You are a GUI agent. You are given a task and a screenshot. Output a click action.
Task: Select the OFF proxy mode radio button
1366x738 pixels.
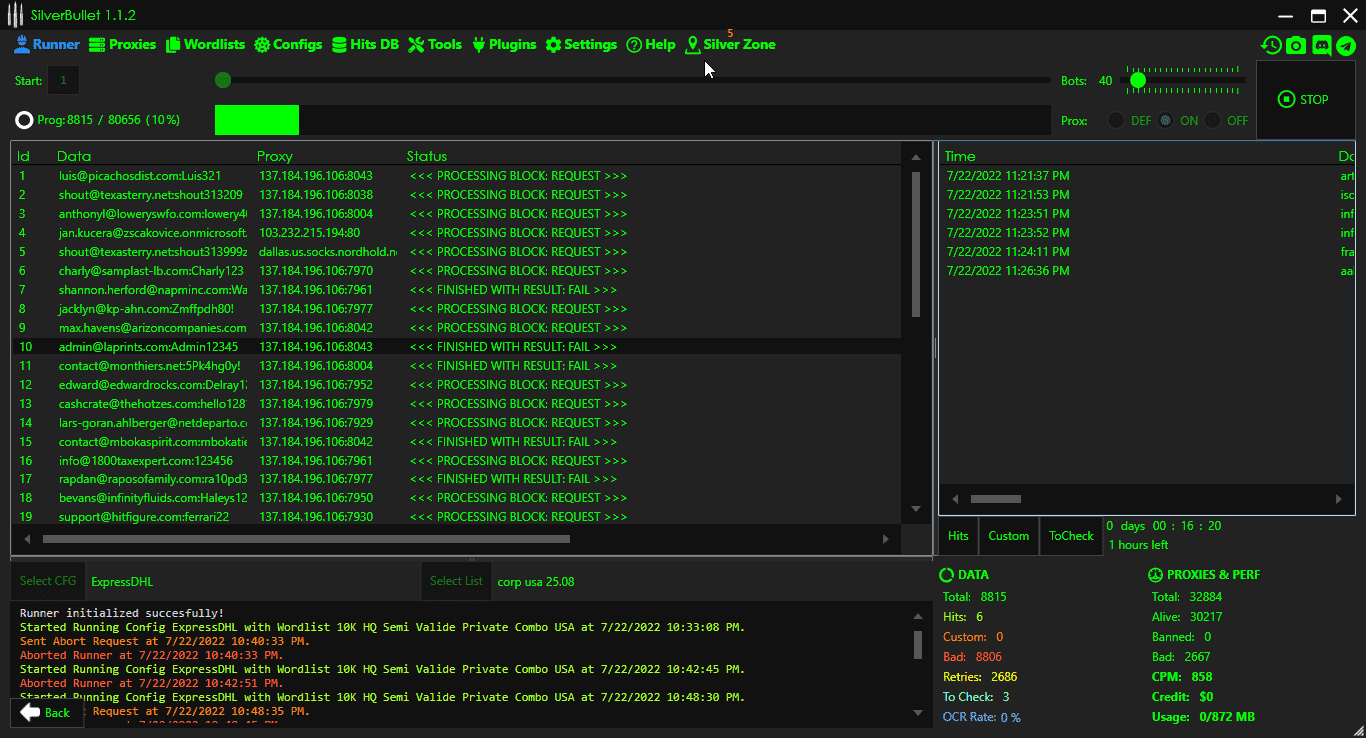point(1213,120)
